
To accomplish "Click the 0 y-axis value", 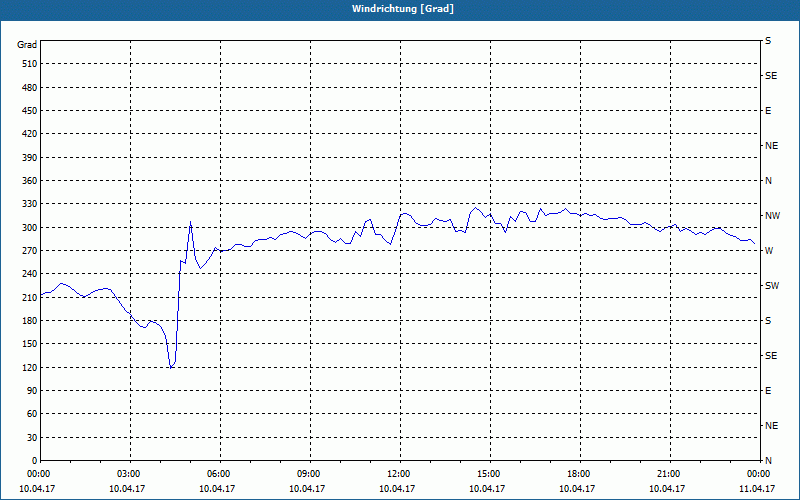I will (x=34, y=461).
